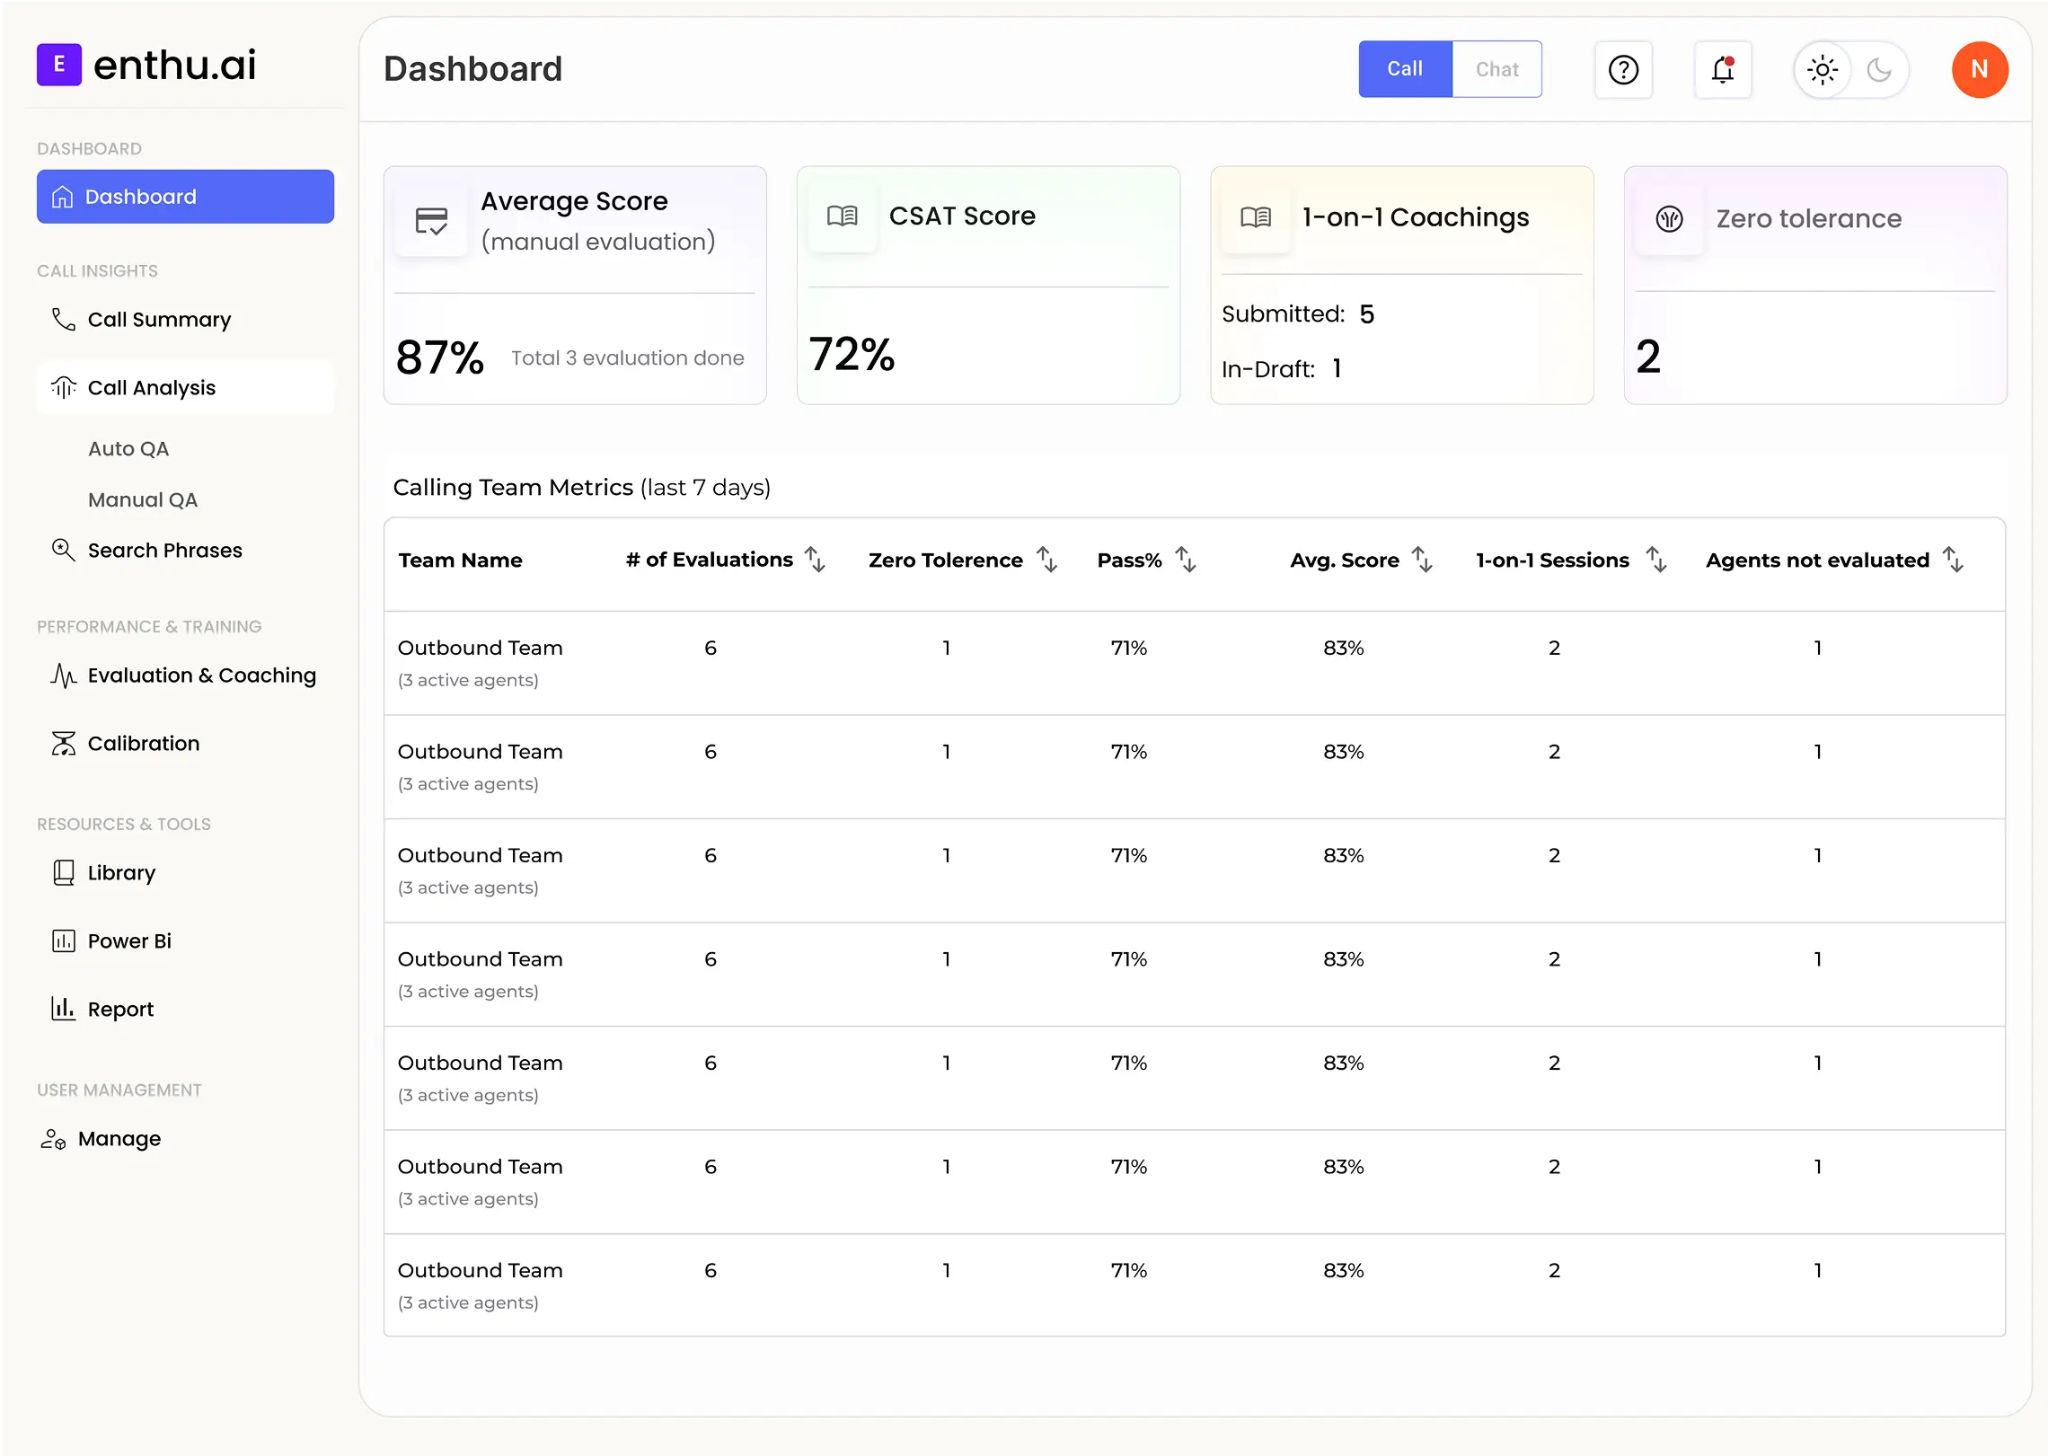
Task: Select the Call button
Action: [1405, 69]
